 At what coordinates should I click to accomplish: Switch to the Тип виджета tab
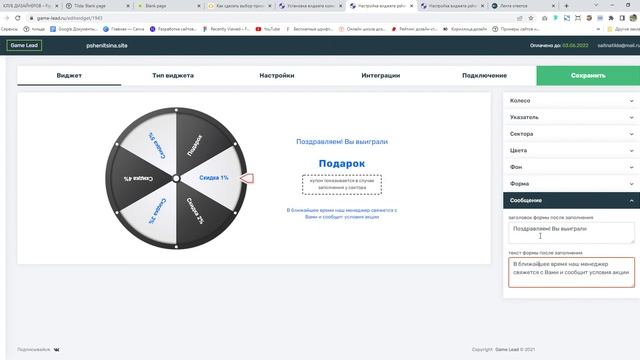pos(173,76)
